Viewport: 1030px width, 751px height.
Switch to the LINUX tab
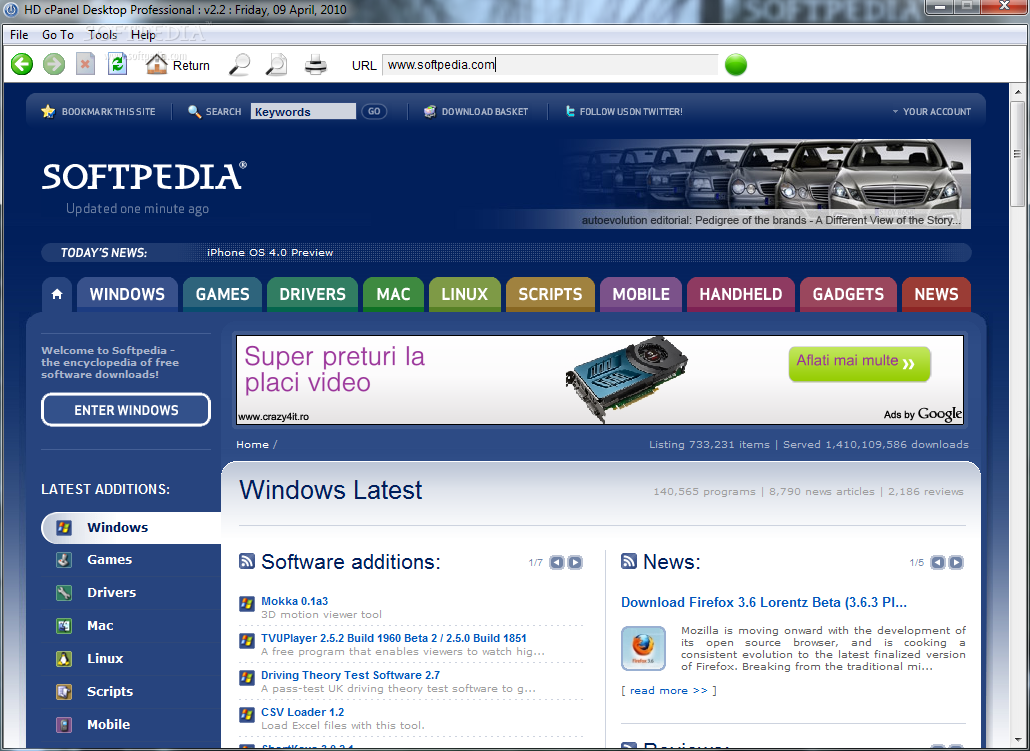click(x=465, y=294)
